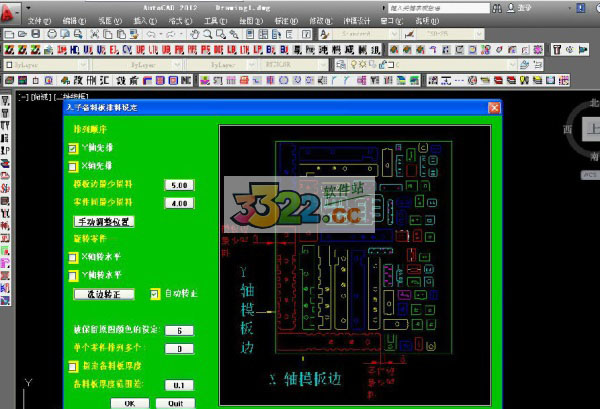This screenshot has height=409, width=600.
Task: Click the CV toolbar icon
Action: [127, 50]
